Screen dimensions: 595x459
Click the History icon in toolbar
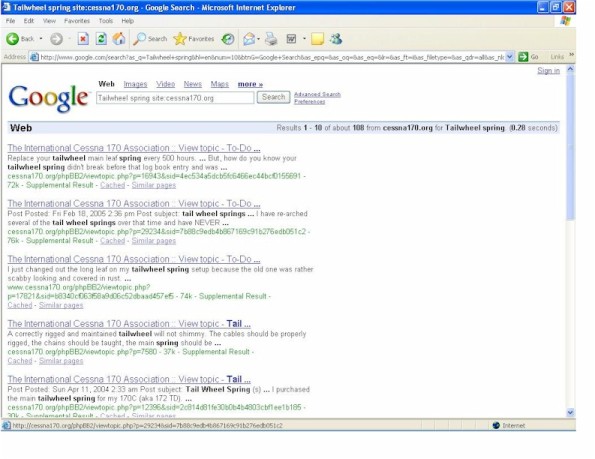228,39
